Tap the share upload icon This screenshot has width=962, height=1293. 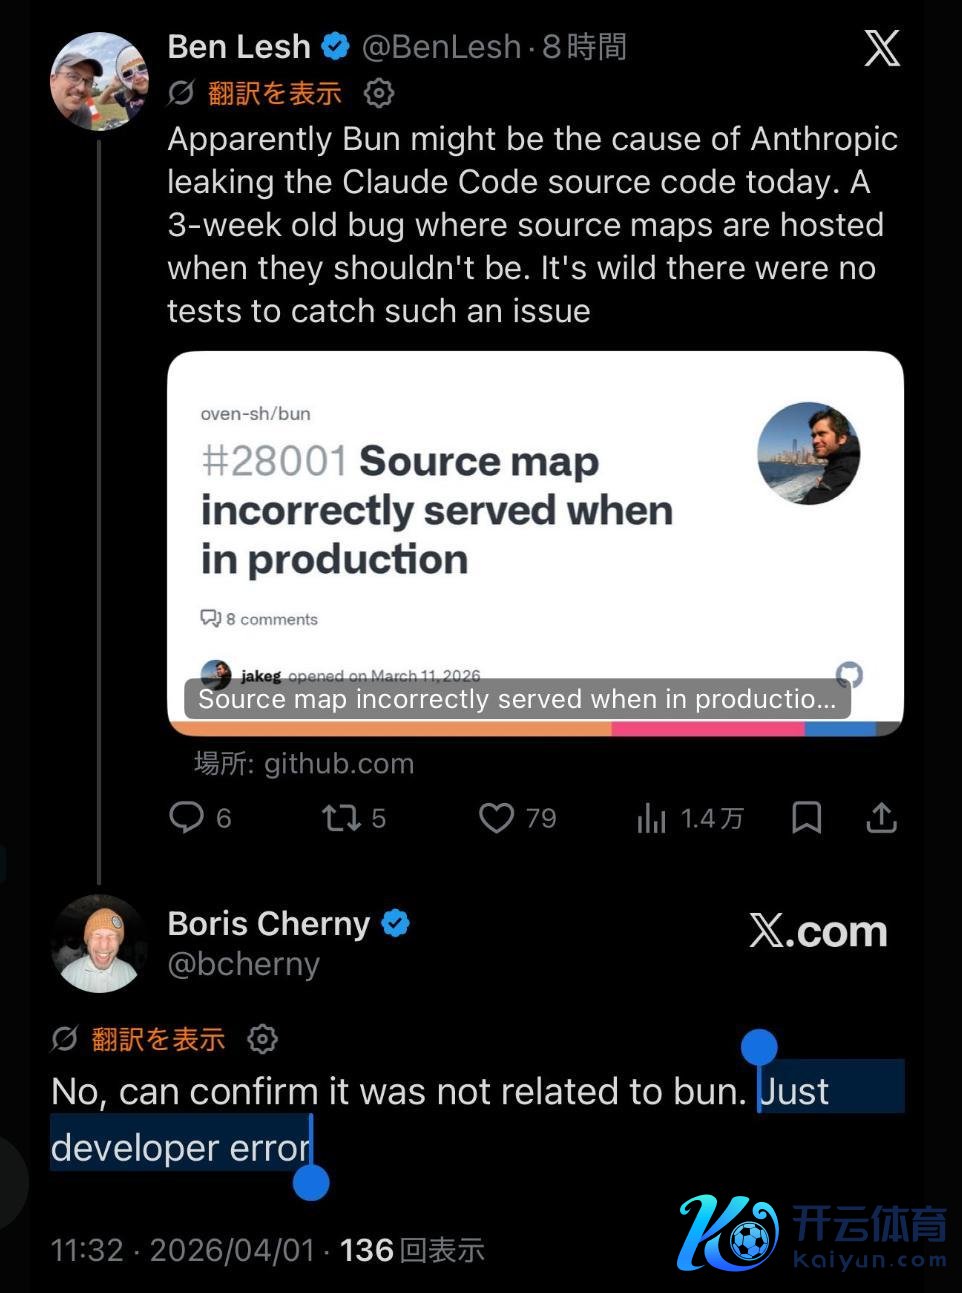tap(881, 818)
